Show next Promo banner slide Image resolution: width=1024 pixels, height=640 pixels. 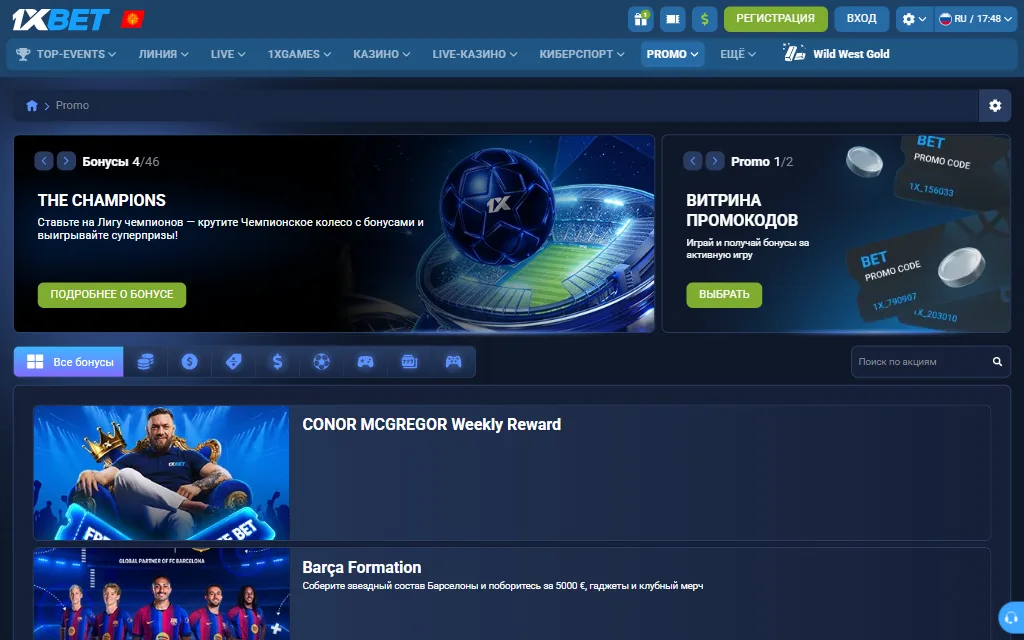[715, 161]
